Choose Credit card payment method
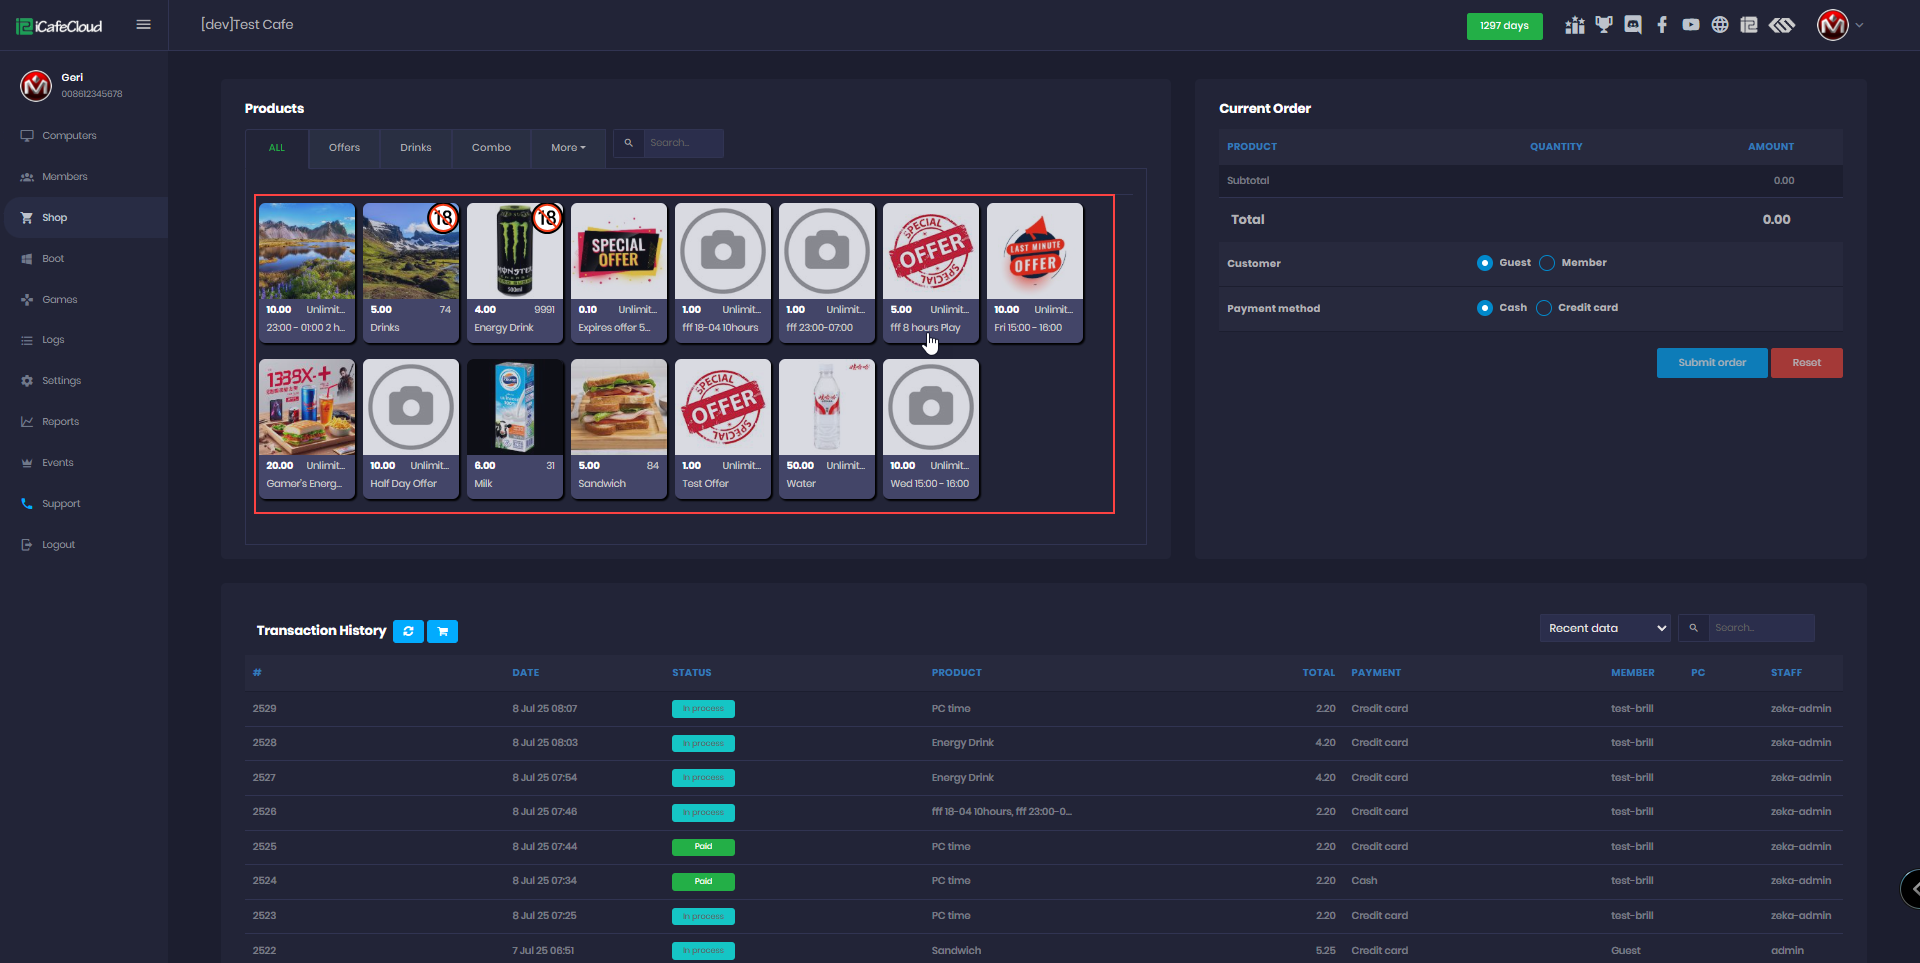 1544,308
